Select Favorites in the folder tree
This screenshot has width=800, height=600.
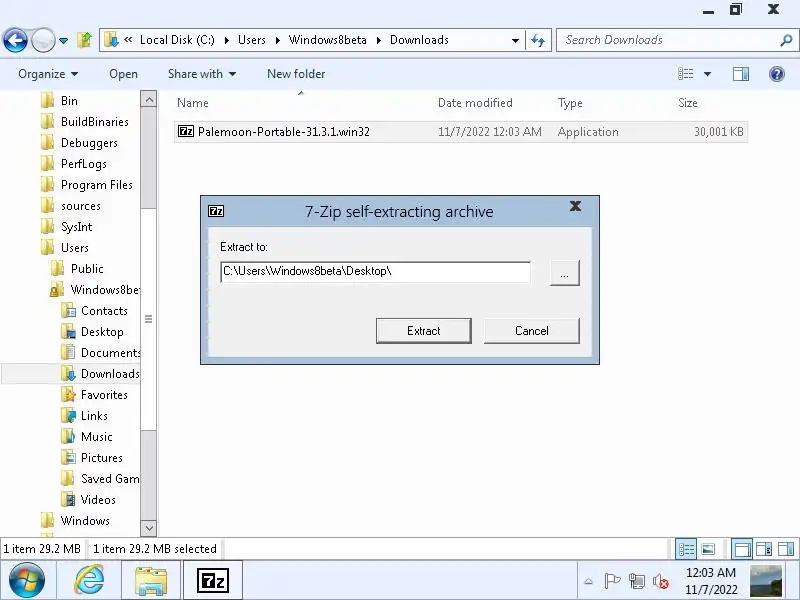click(104, 394)
